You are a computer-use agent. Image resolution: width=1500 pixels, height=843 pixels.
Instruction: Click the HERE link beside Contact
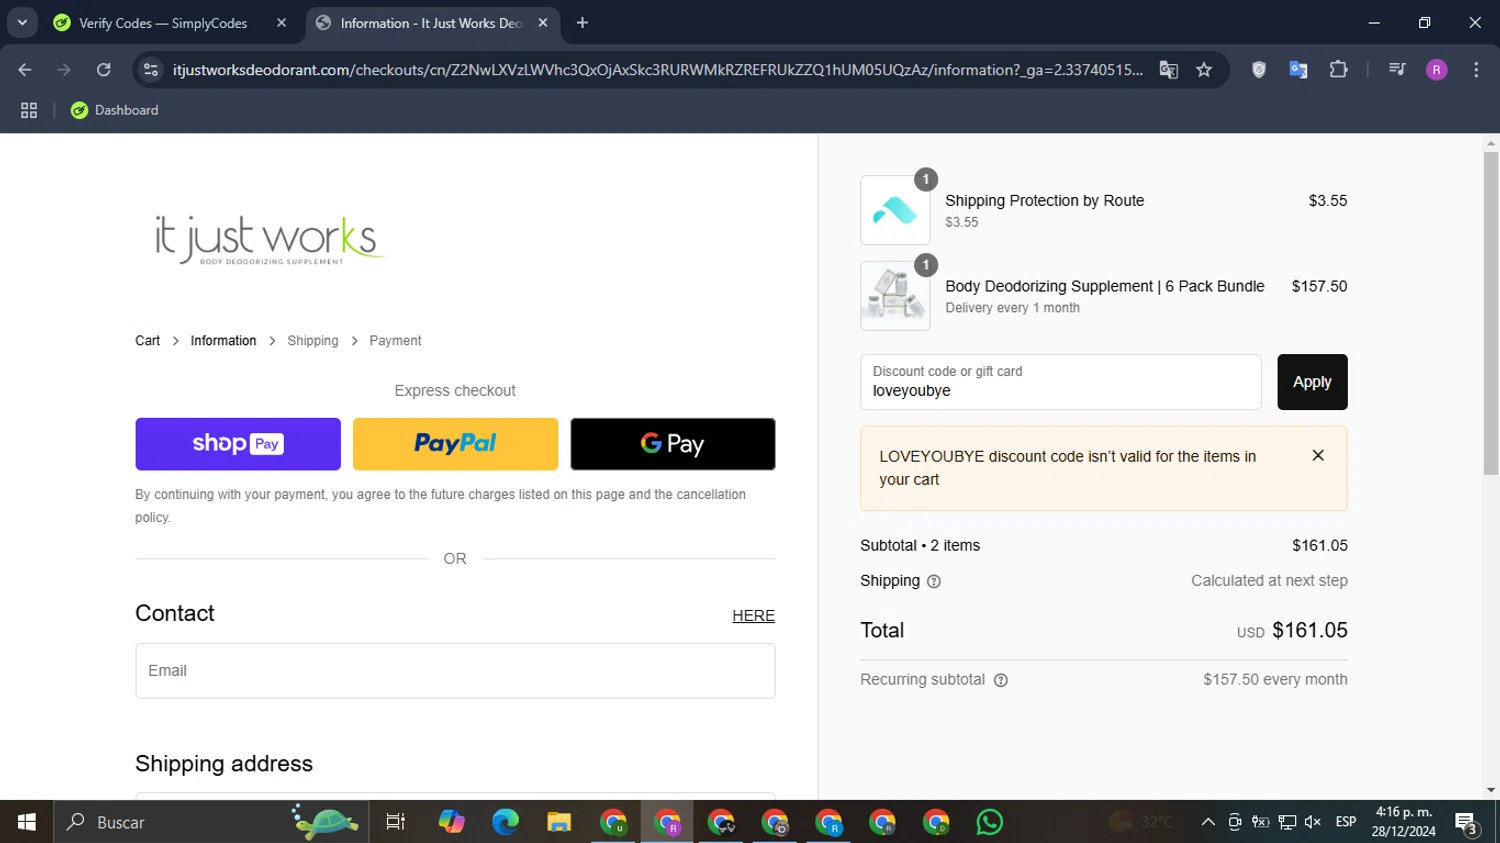753,616
